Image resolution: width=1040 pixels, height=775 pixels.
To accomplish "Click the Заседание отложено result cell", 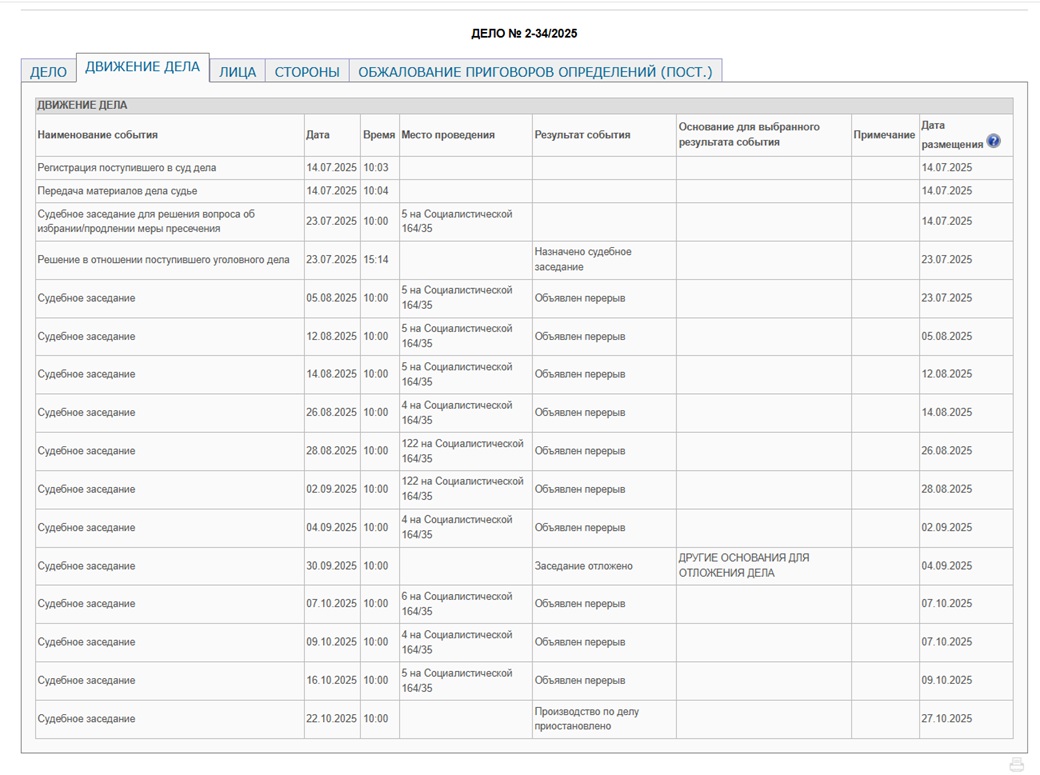I will (583, 566).
